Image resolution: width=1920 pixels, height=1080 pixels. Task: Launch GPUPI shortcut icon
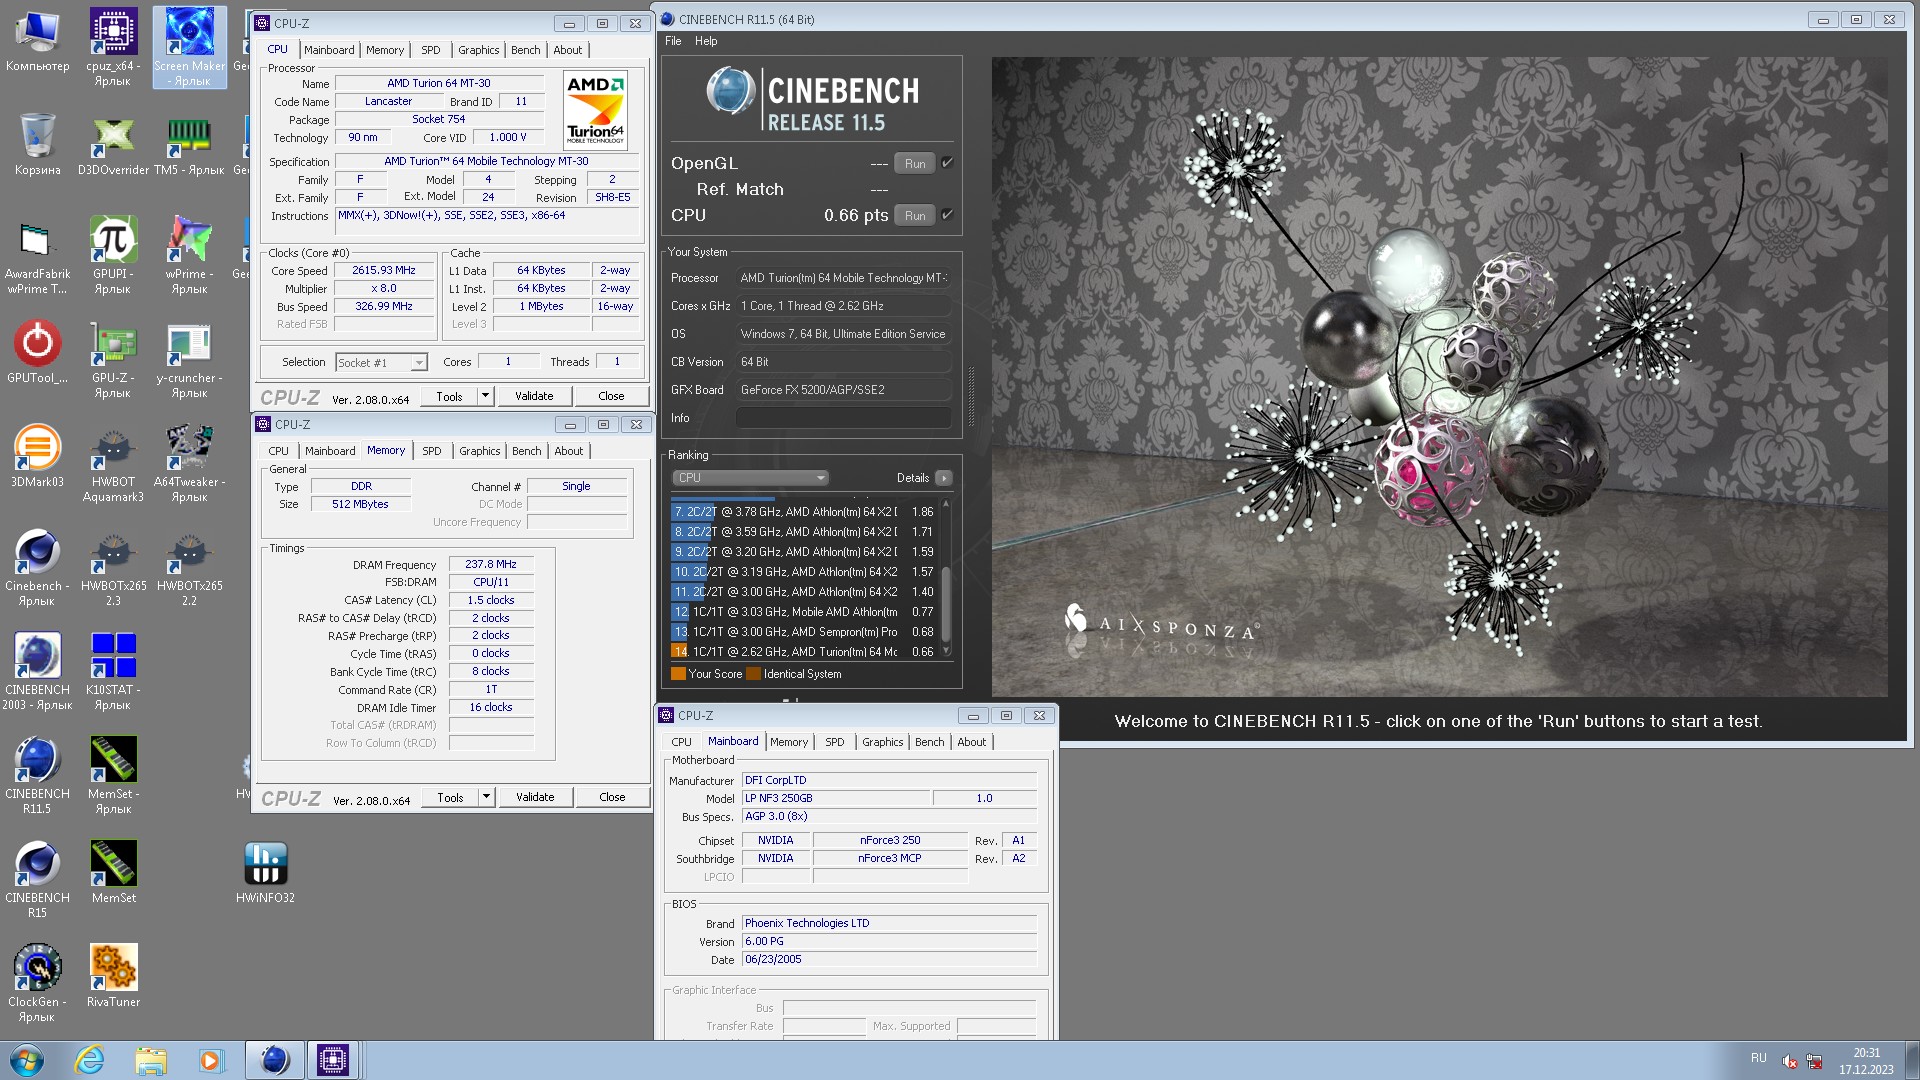point(113,256)
